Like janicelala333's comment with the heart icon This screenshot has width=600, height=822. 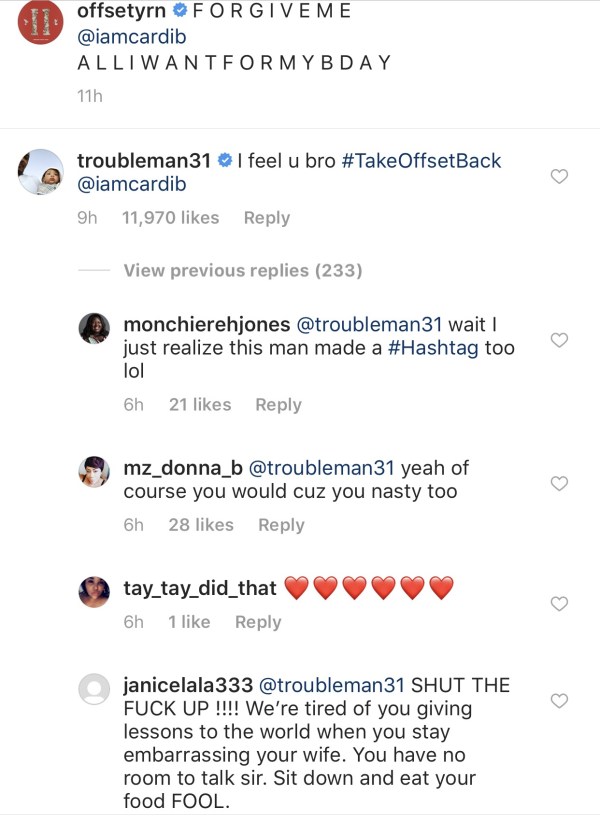(560, 701)
